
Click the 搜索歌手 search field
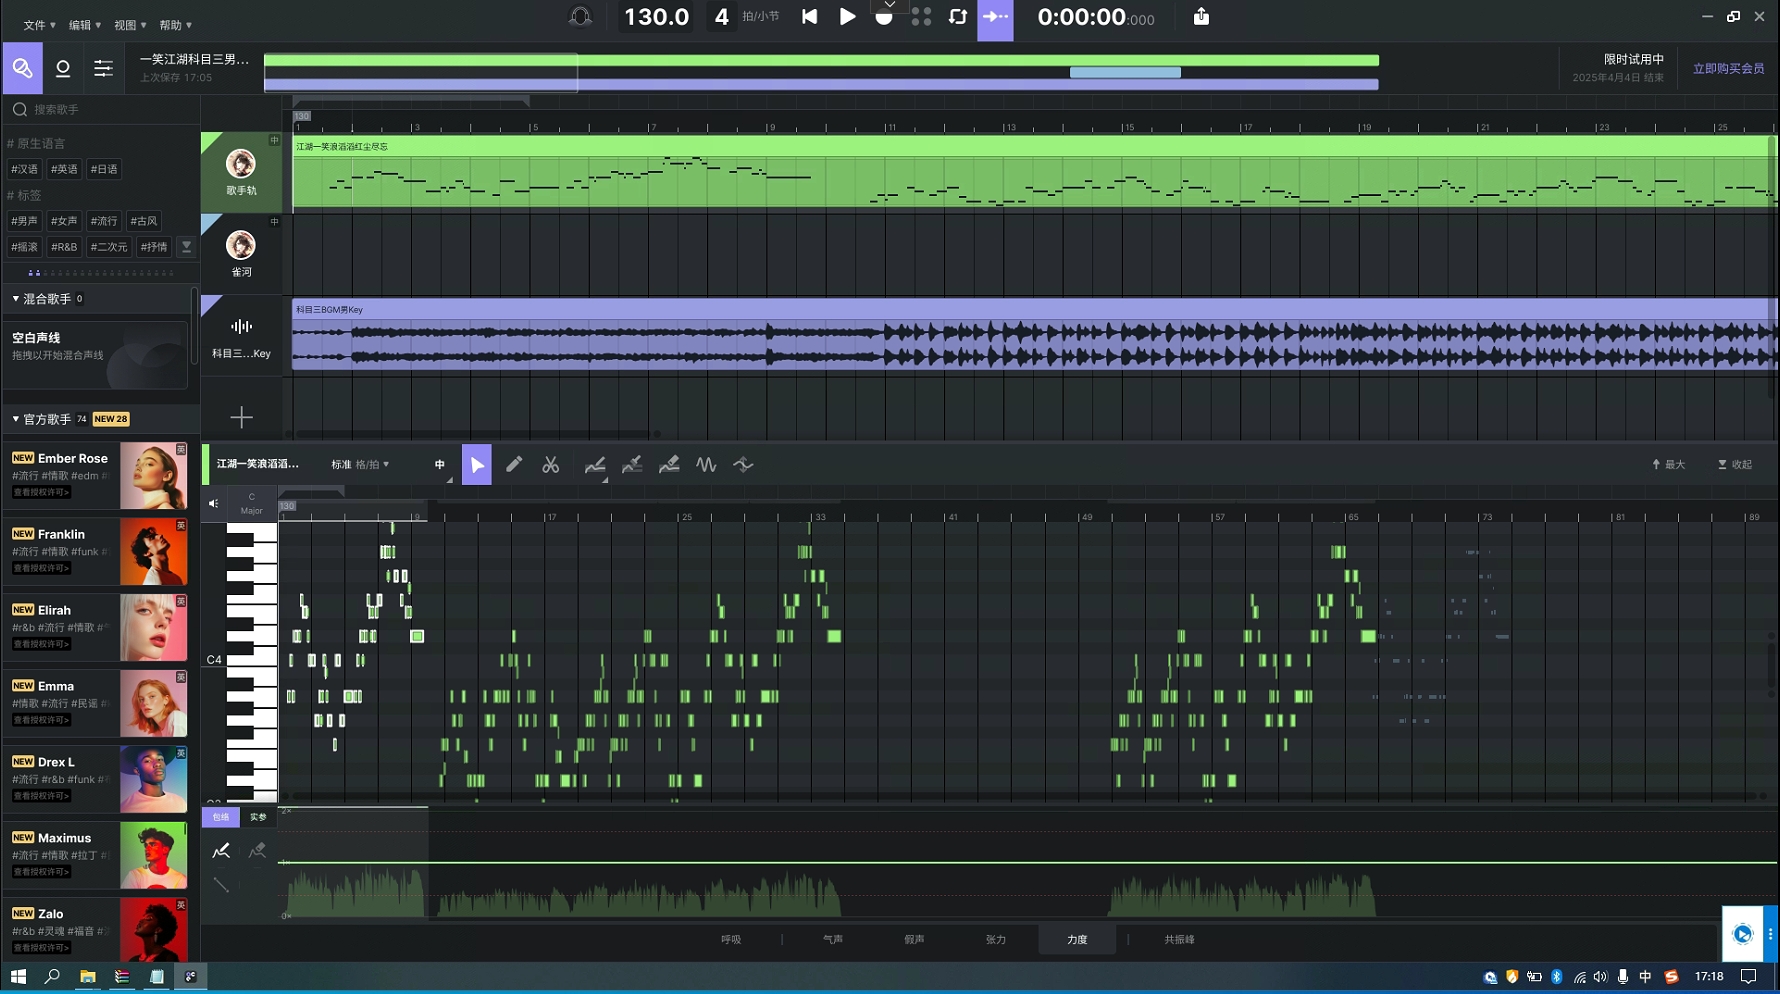point(100,110)
